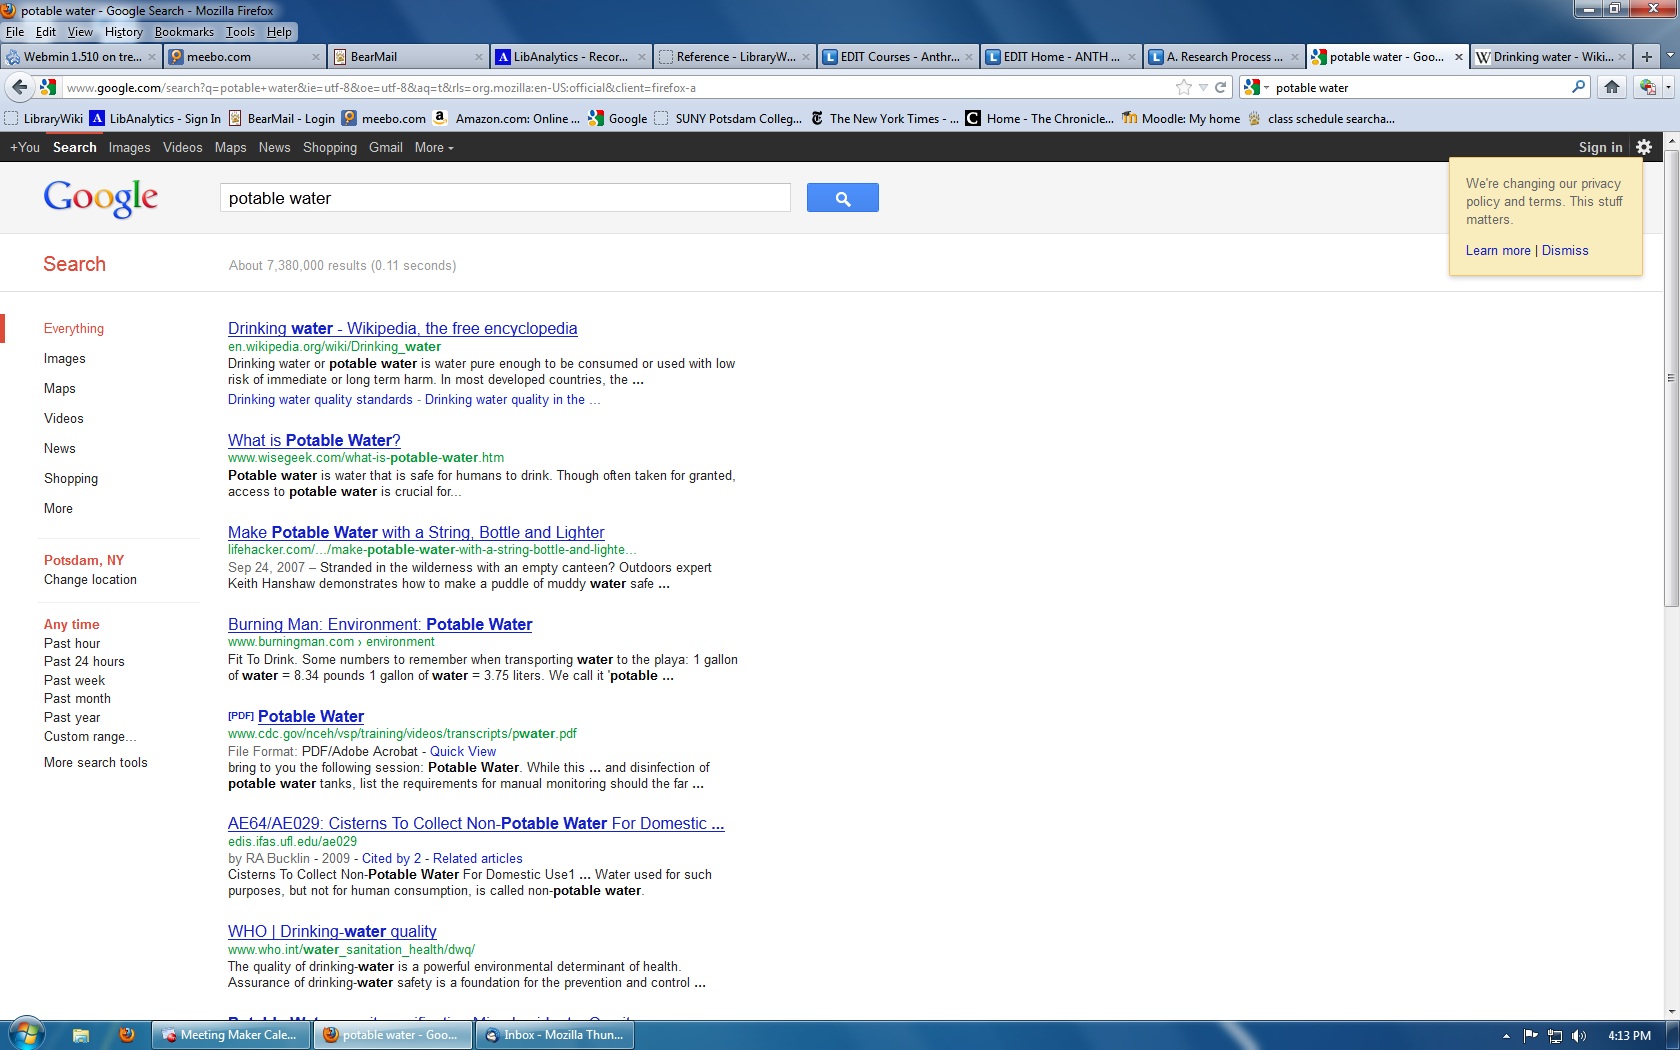
Task: Open the LibAnalytics - Sign In bookmark
Action: point(156,118)
